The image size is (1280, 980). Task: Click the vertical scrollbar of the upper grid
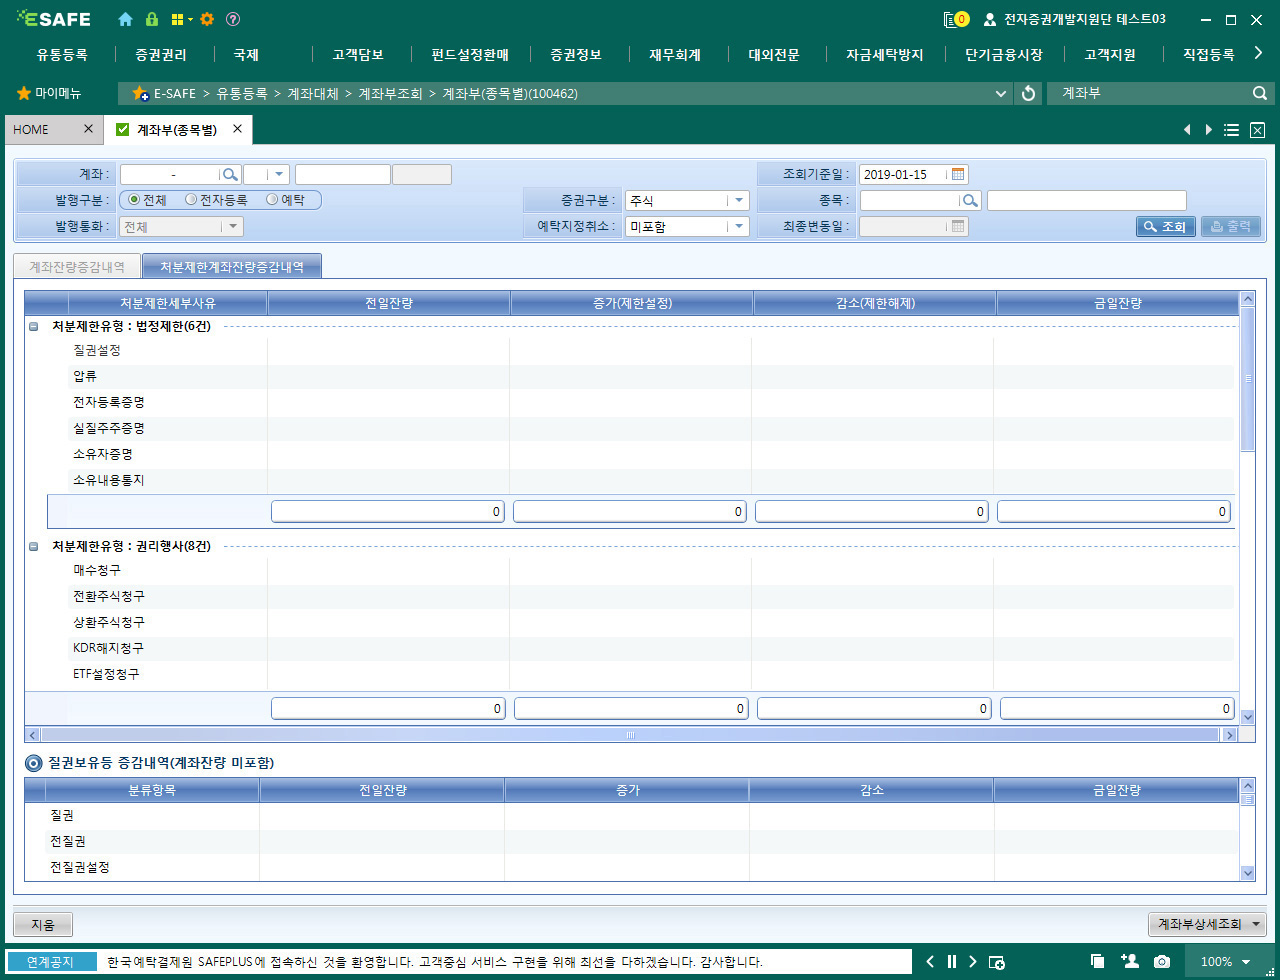pyautogui.click(x=1247, y=378)
